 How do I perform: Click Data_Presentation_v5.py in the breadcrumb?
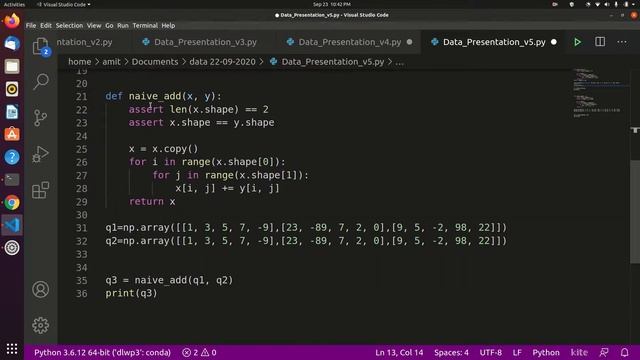coord(333,62)
